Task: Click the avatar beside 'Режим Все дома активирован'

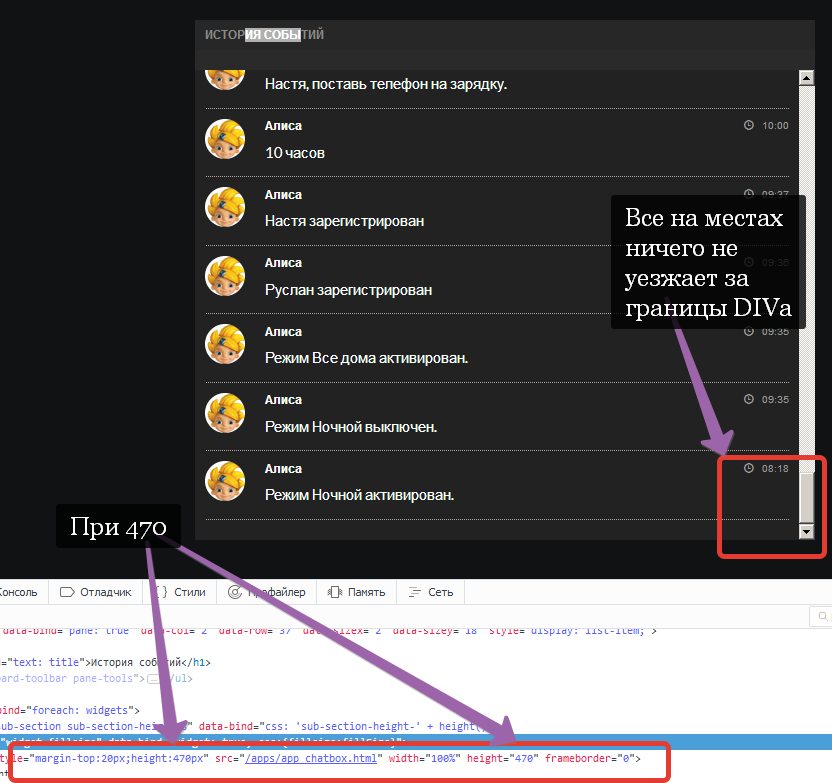Action: (x=225, y=344)
